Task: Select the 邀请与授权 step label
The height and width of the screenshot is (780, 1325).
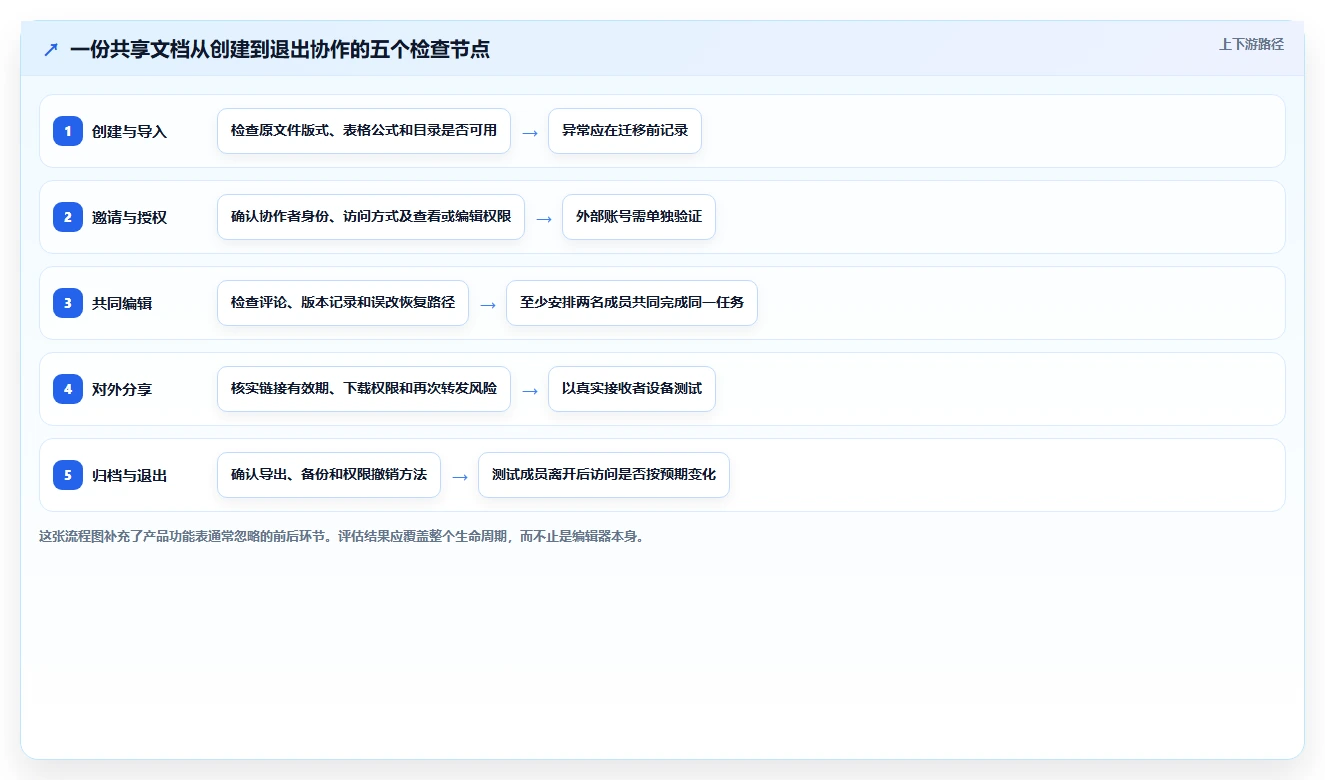Action: pos(129,217)
